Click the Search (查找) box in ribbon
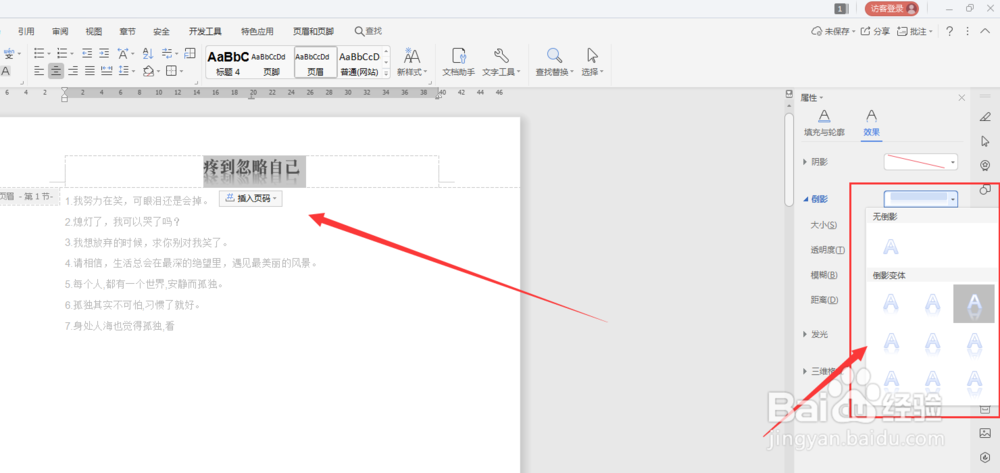This screenshot has height=473, width=1000. pos(369,31)
